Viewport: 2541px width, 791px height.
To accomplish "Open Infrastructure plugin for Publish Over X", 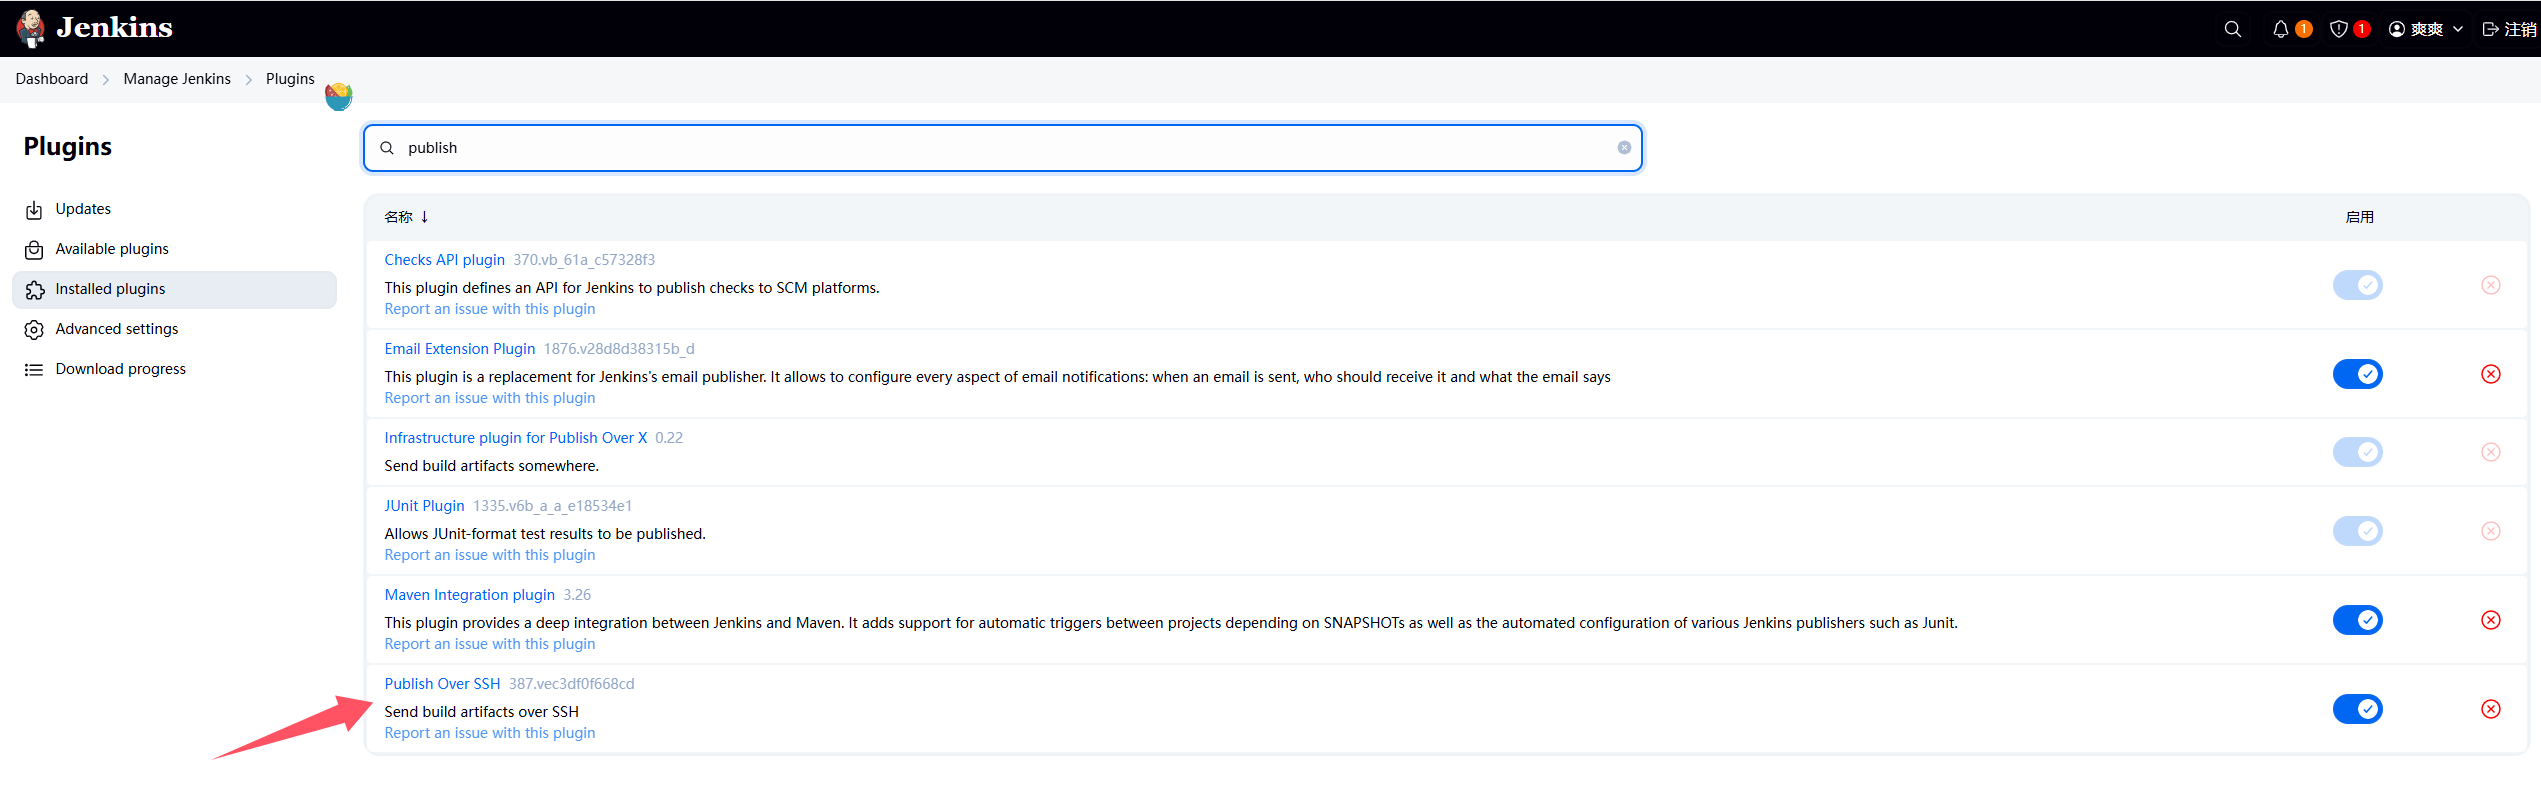I will tap(516, 438).
